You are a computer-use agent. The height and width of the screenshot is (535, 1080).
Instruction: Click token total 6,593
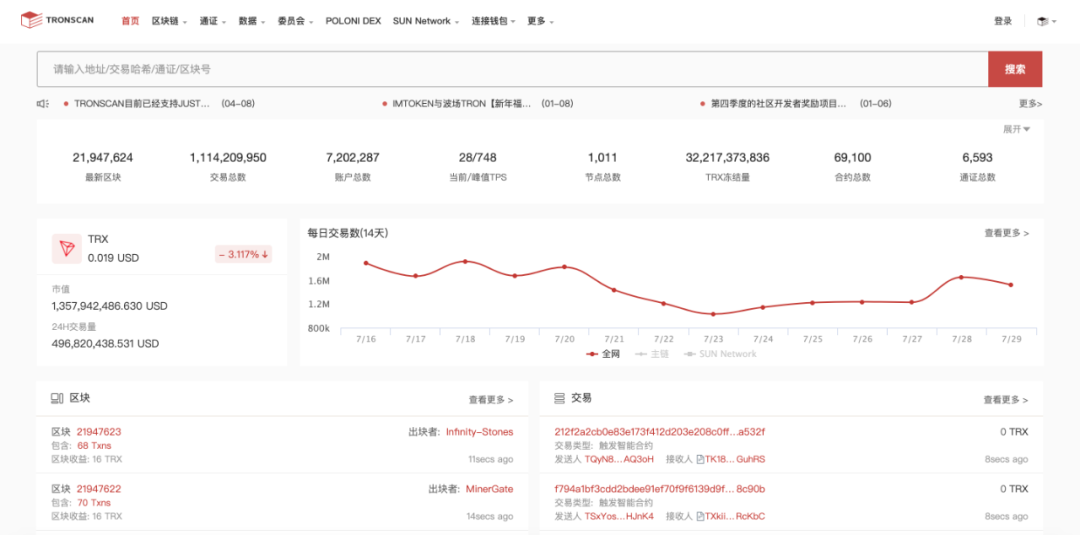[977, 158]
